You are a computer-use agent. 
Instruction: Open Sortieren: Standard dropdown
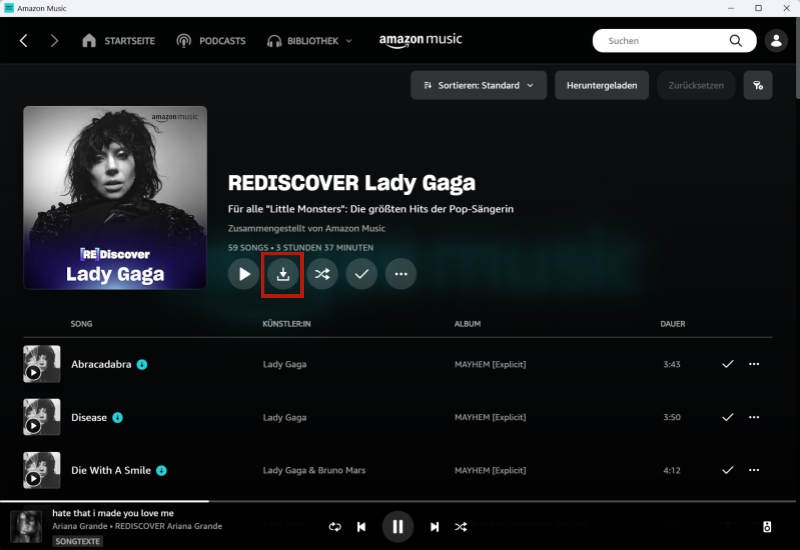tap(479, 85)
